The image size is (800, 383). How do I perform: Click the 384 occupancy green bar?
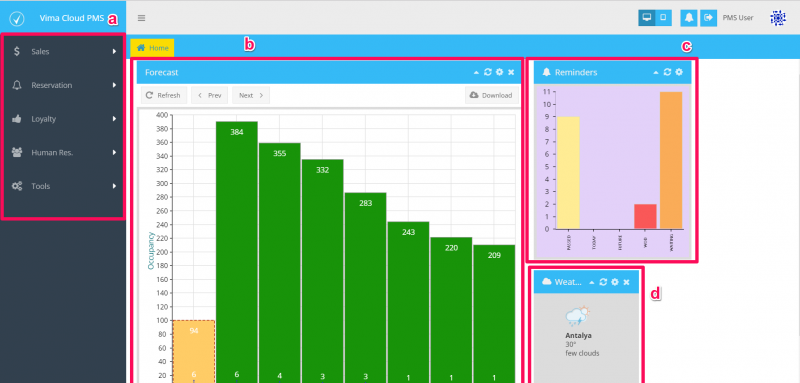(237, 252)
